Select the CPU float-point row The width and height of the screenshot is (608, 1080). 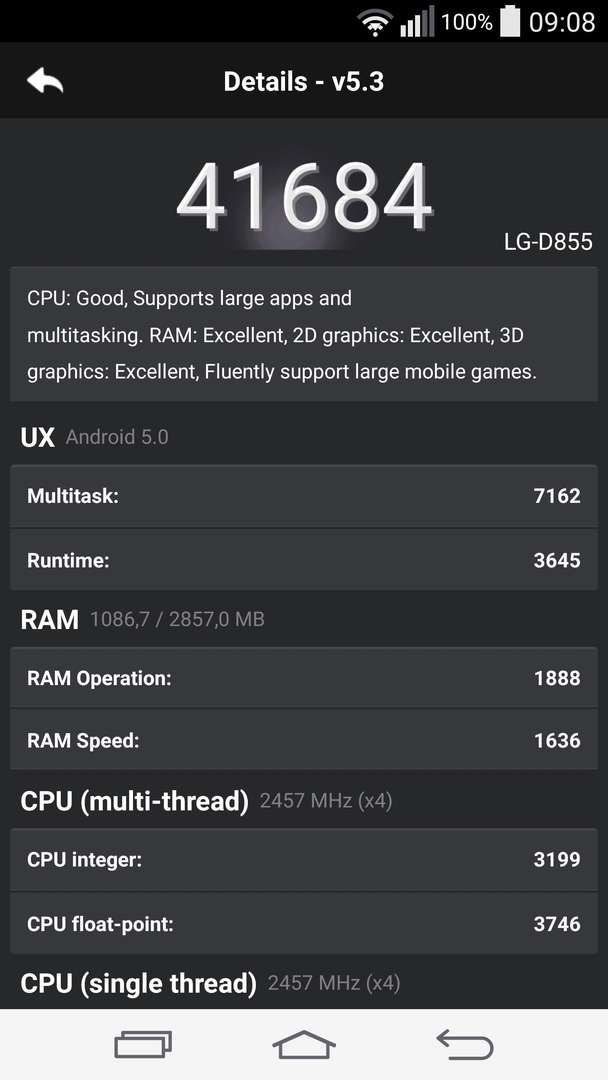click(304, 923)
